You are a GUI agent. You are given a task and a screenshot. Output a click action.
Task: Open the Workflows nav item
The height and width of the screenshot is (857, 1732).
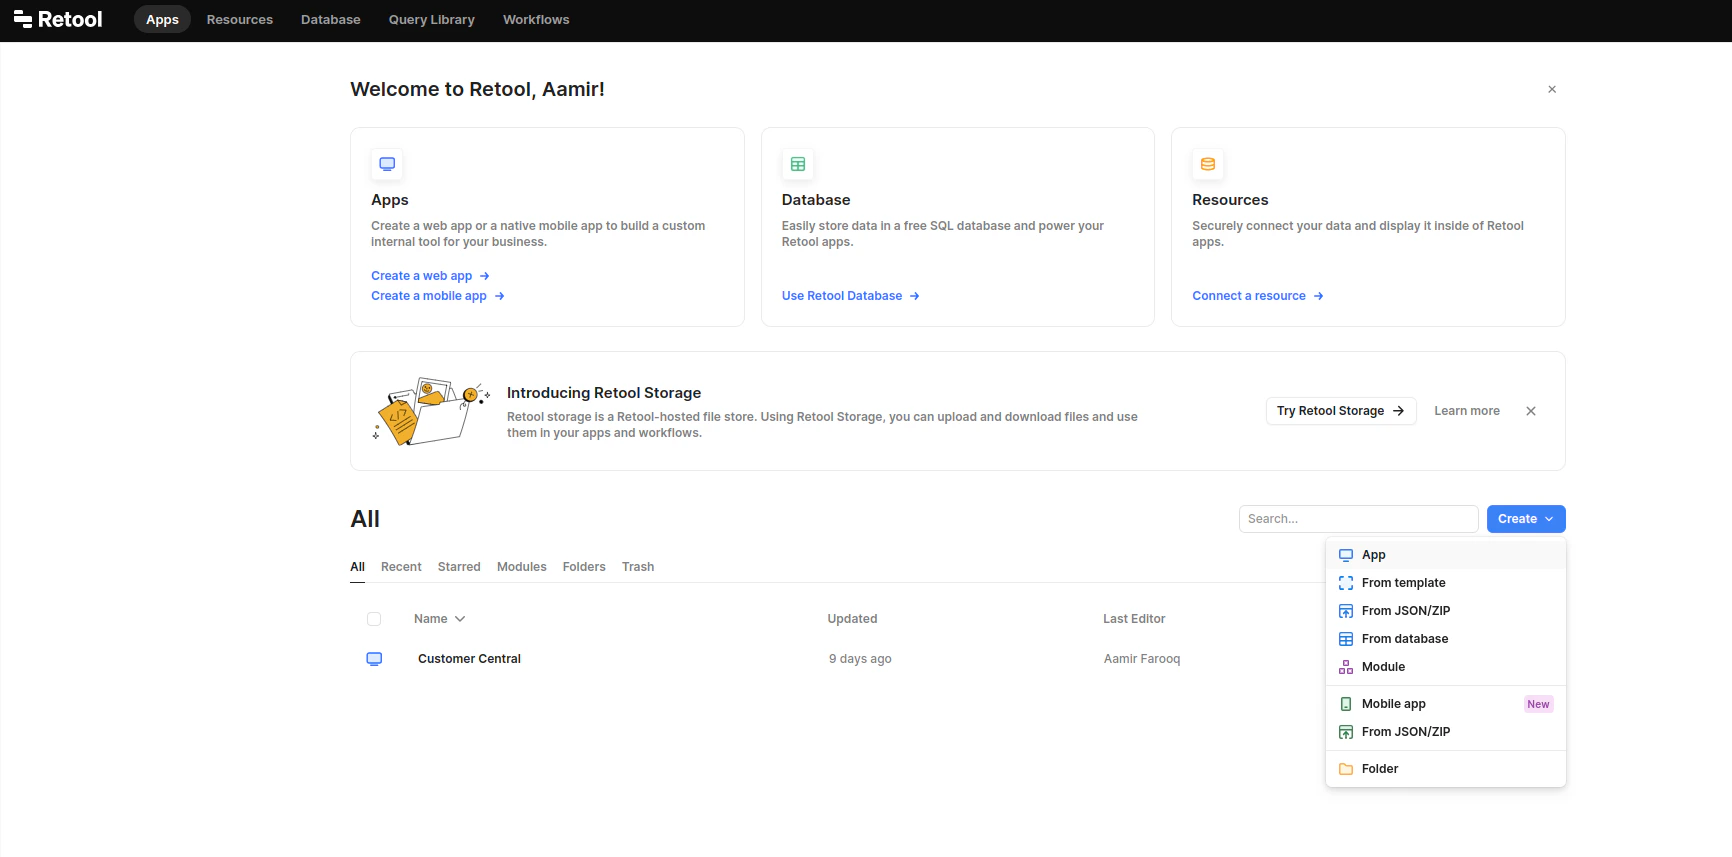(536, 20)
